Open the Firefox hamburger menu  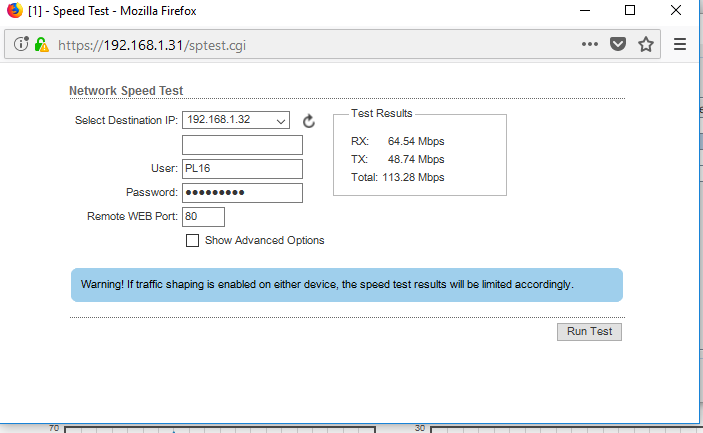click(x=680, y=44)
